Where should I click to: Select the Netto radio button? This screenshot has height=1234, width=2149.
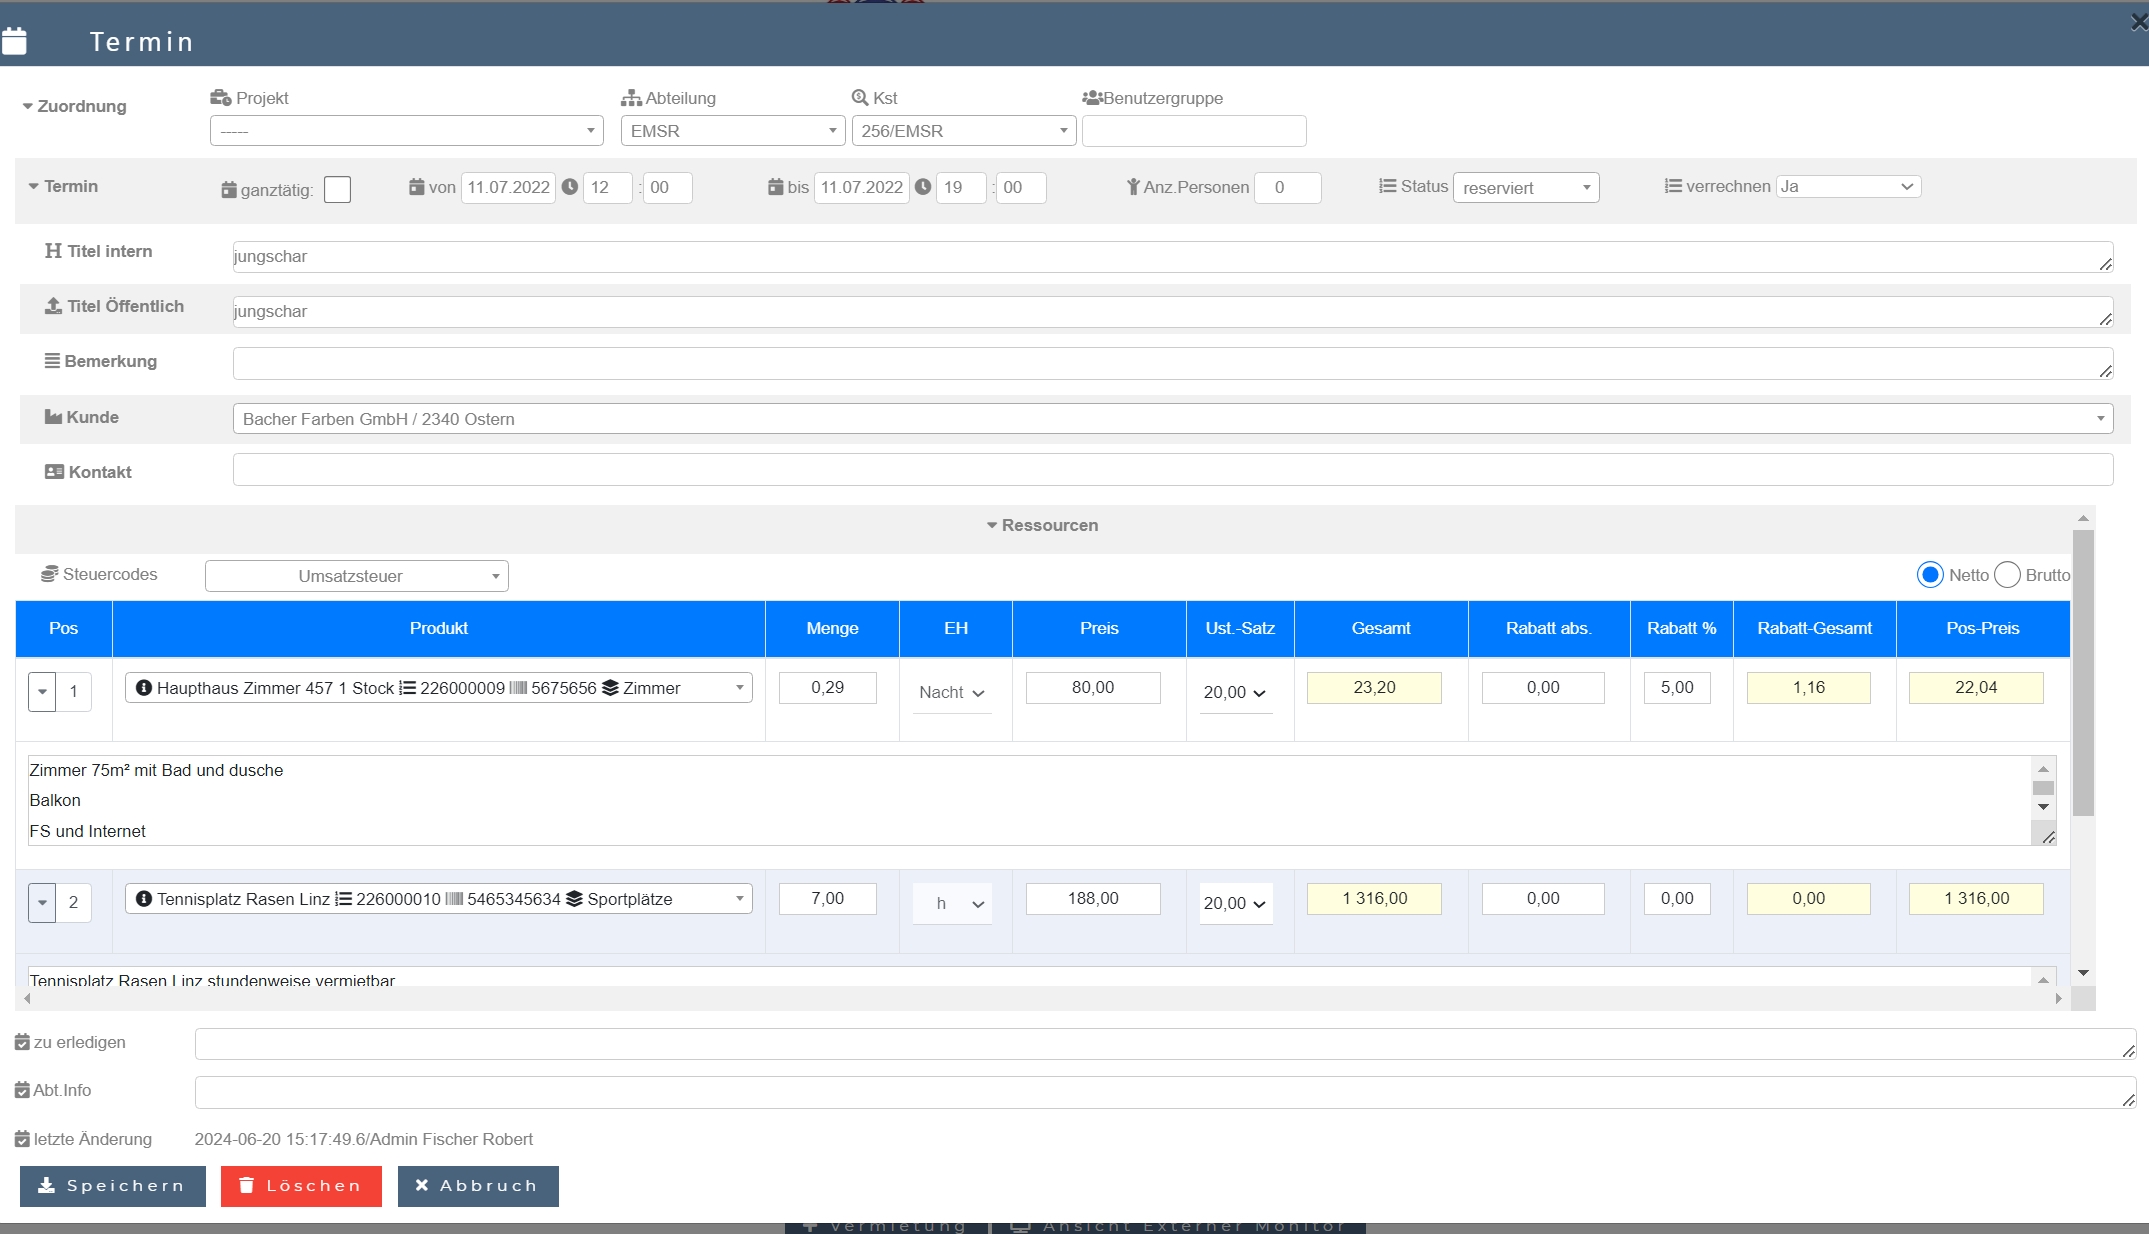coord(1929,575)
